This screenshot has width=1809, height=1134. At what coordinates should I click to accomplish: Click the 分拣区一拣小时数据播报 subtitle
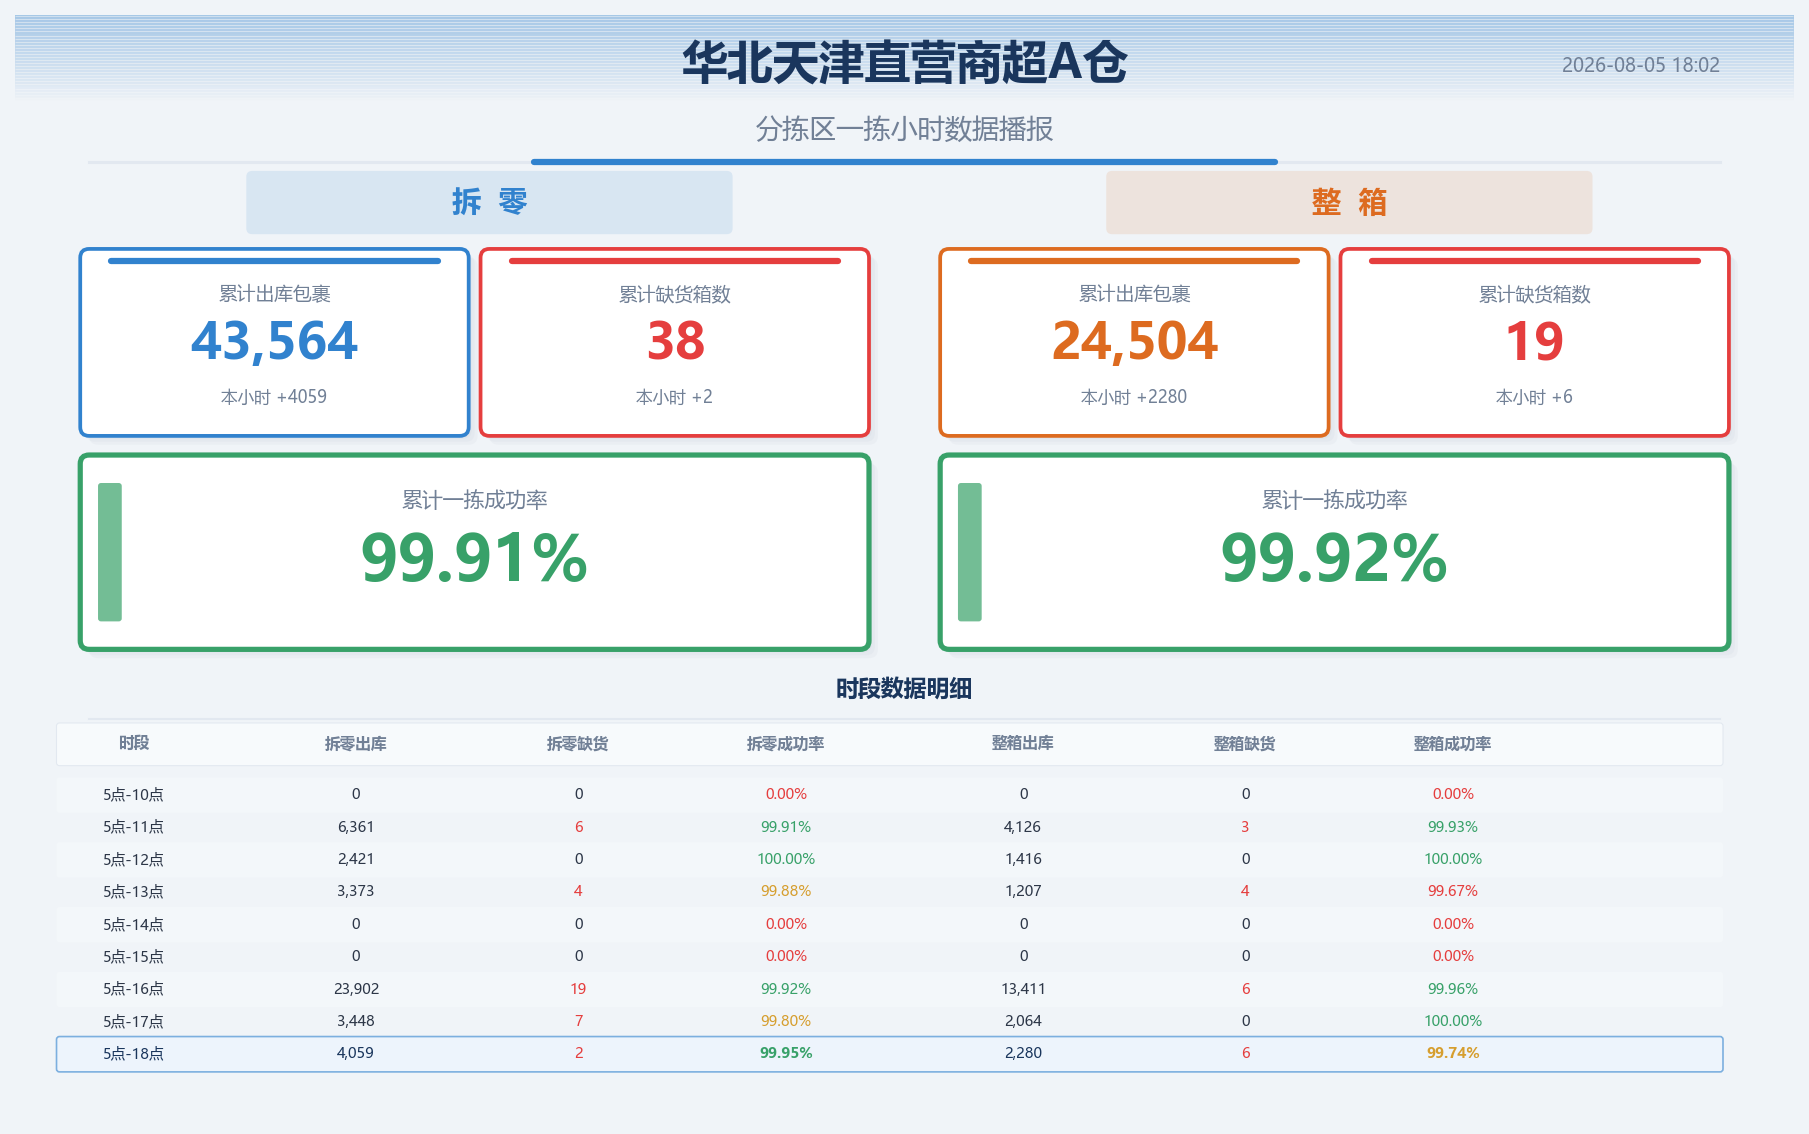tap(904, 129)
